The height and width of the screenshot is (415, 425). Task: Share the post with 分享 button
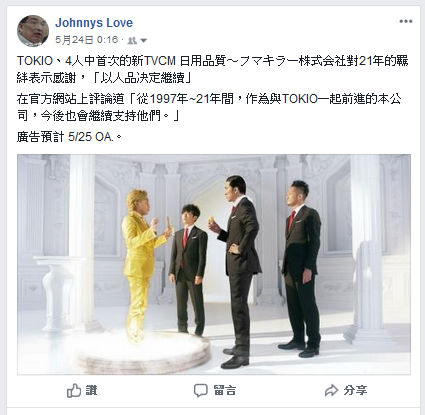(346, 390)
